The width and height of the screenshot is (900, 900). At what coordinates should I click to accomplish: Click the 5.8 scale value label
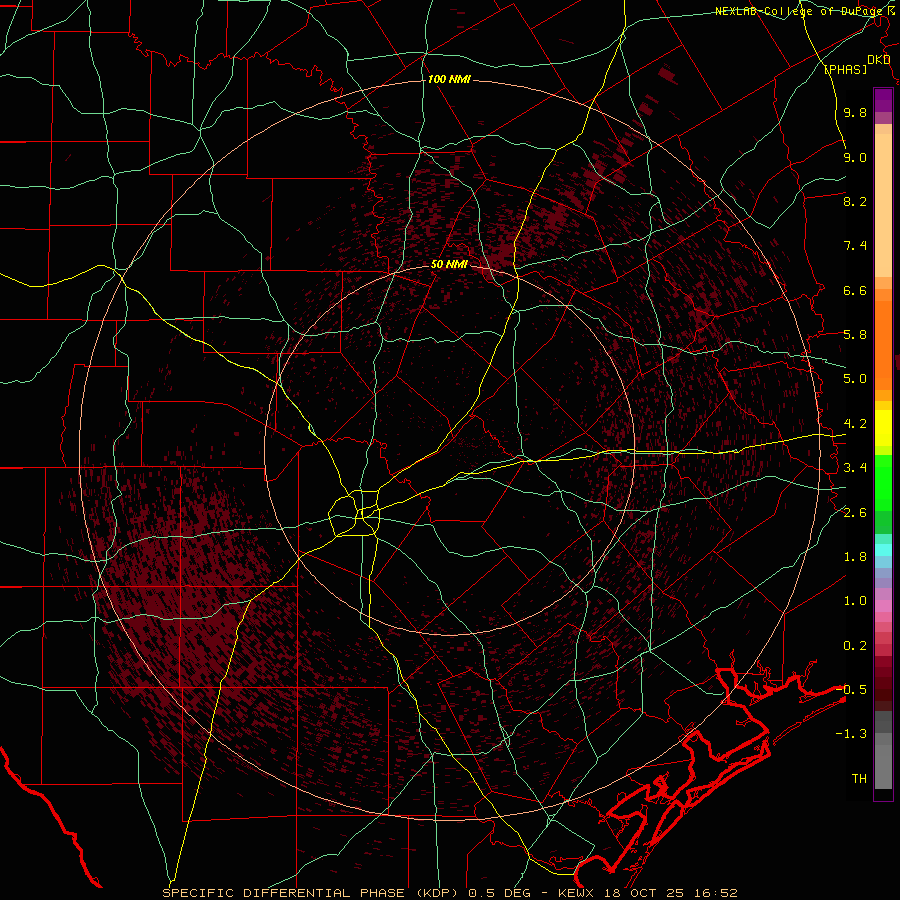(x=855, y=335)
